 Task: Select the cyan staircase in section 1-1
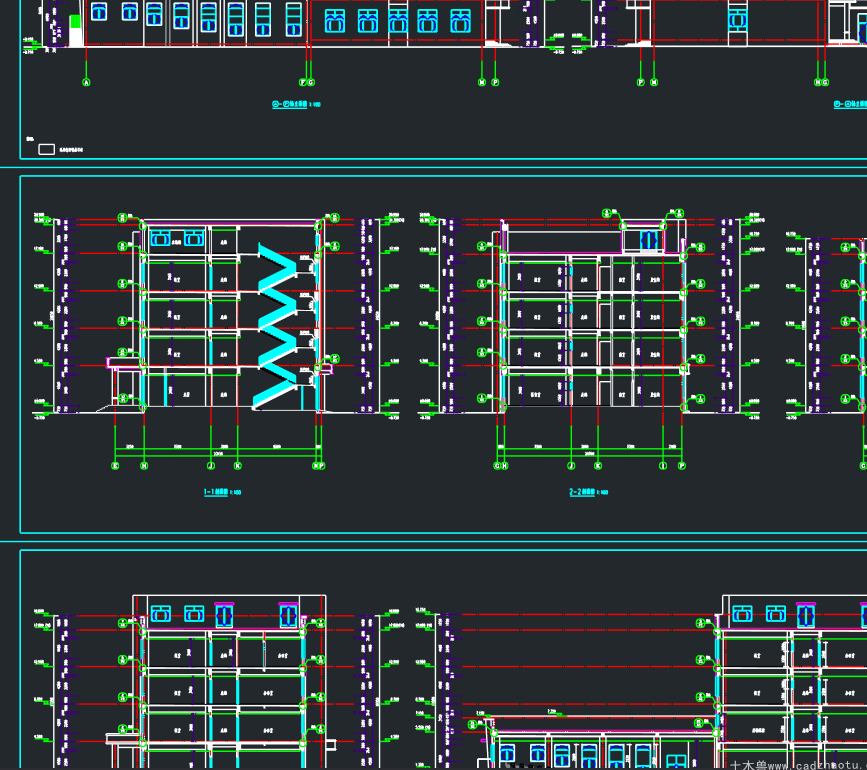pos(275,326)
